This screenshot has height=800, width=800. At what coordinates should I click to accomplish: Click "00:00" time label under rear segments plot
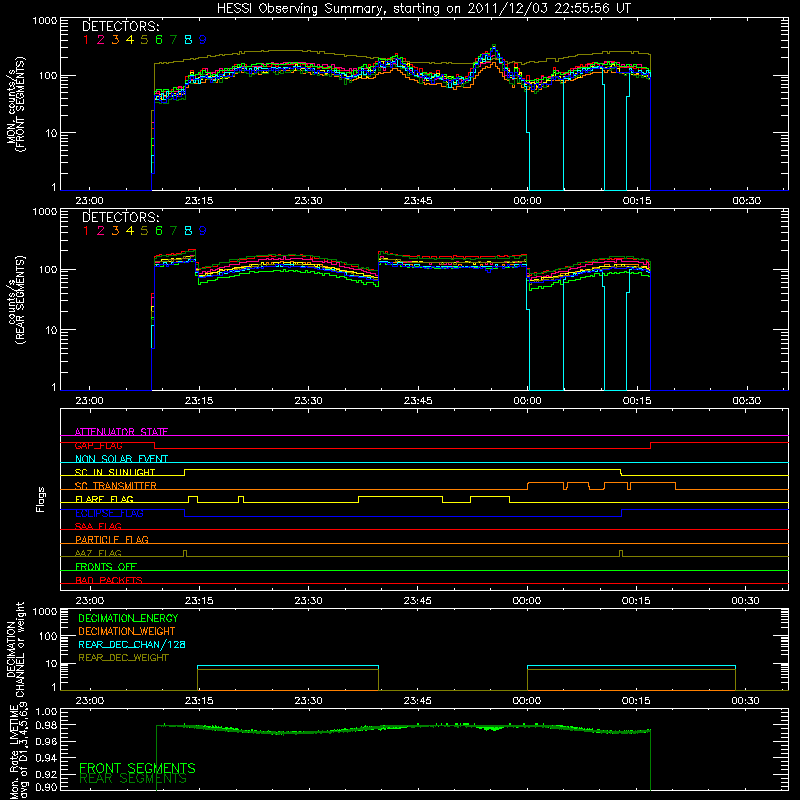pyautogui.click(x=527, y=401)
